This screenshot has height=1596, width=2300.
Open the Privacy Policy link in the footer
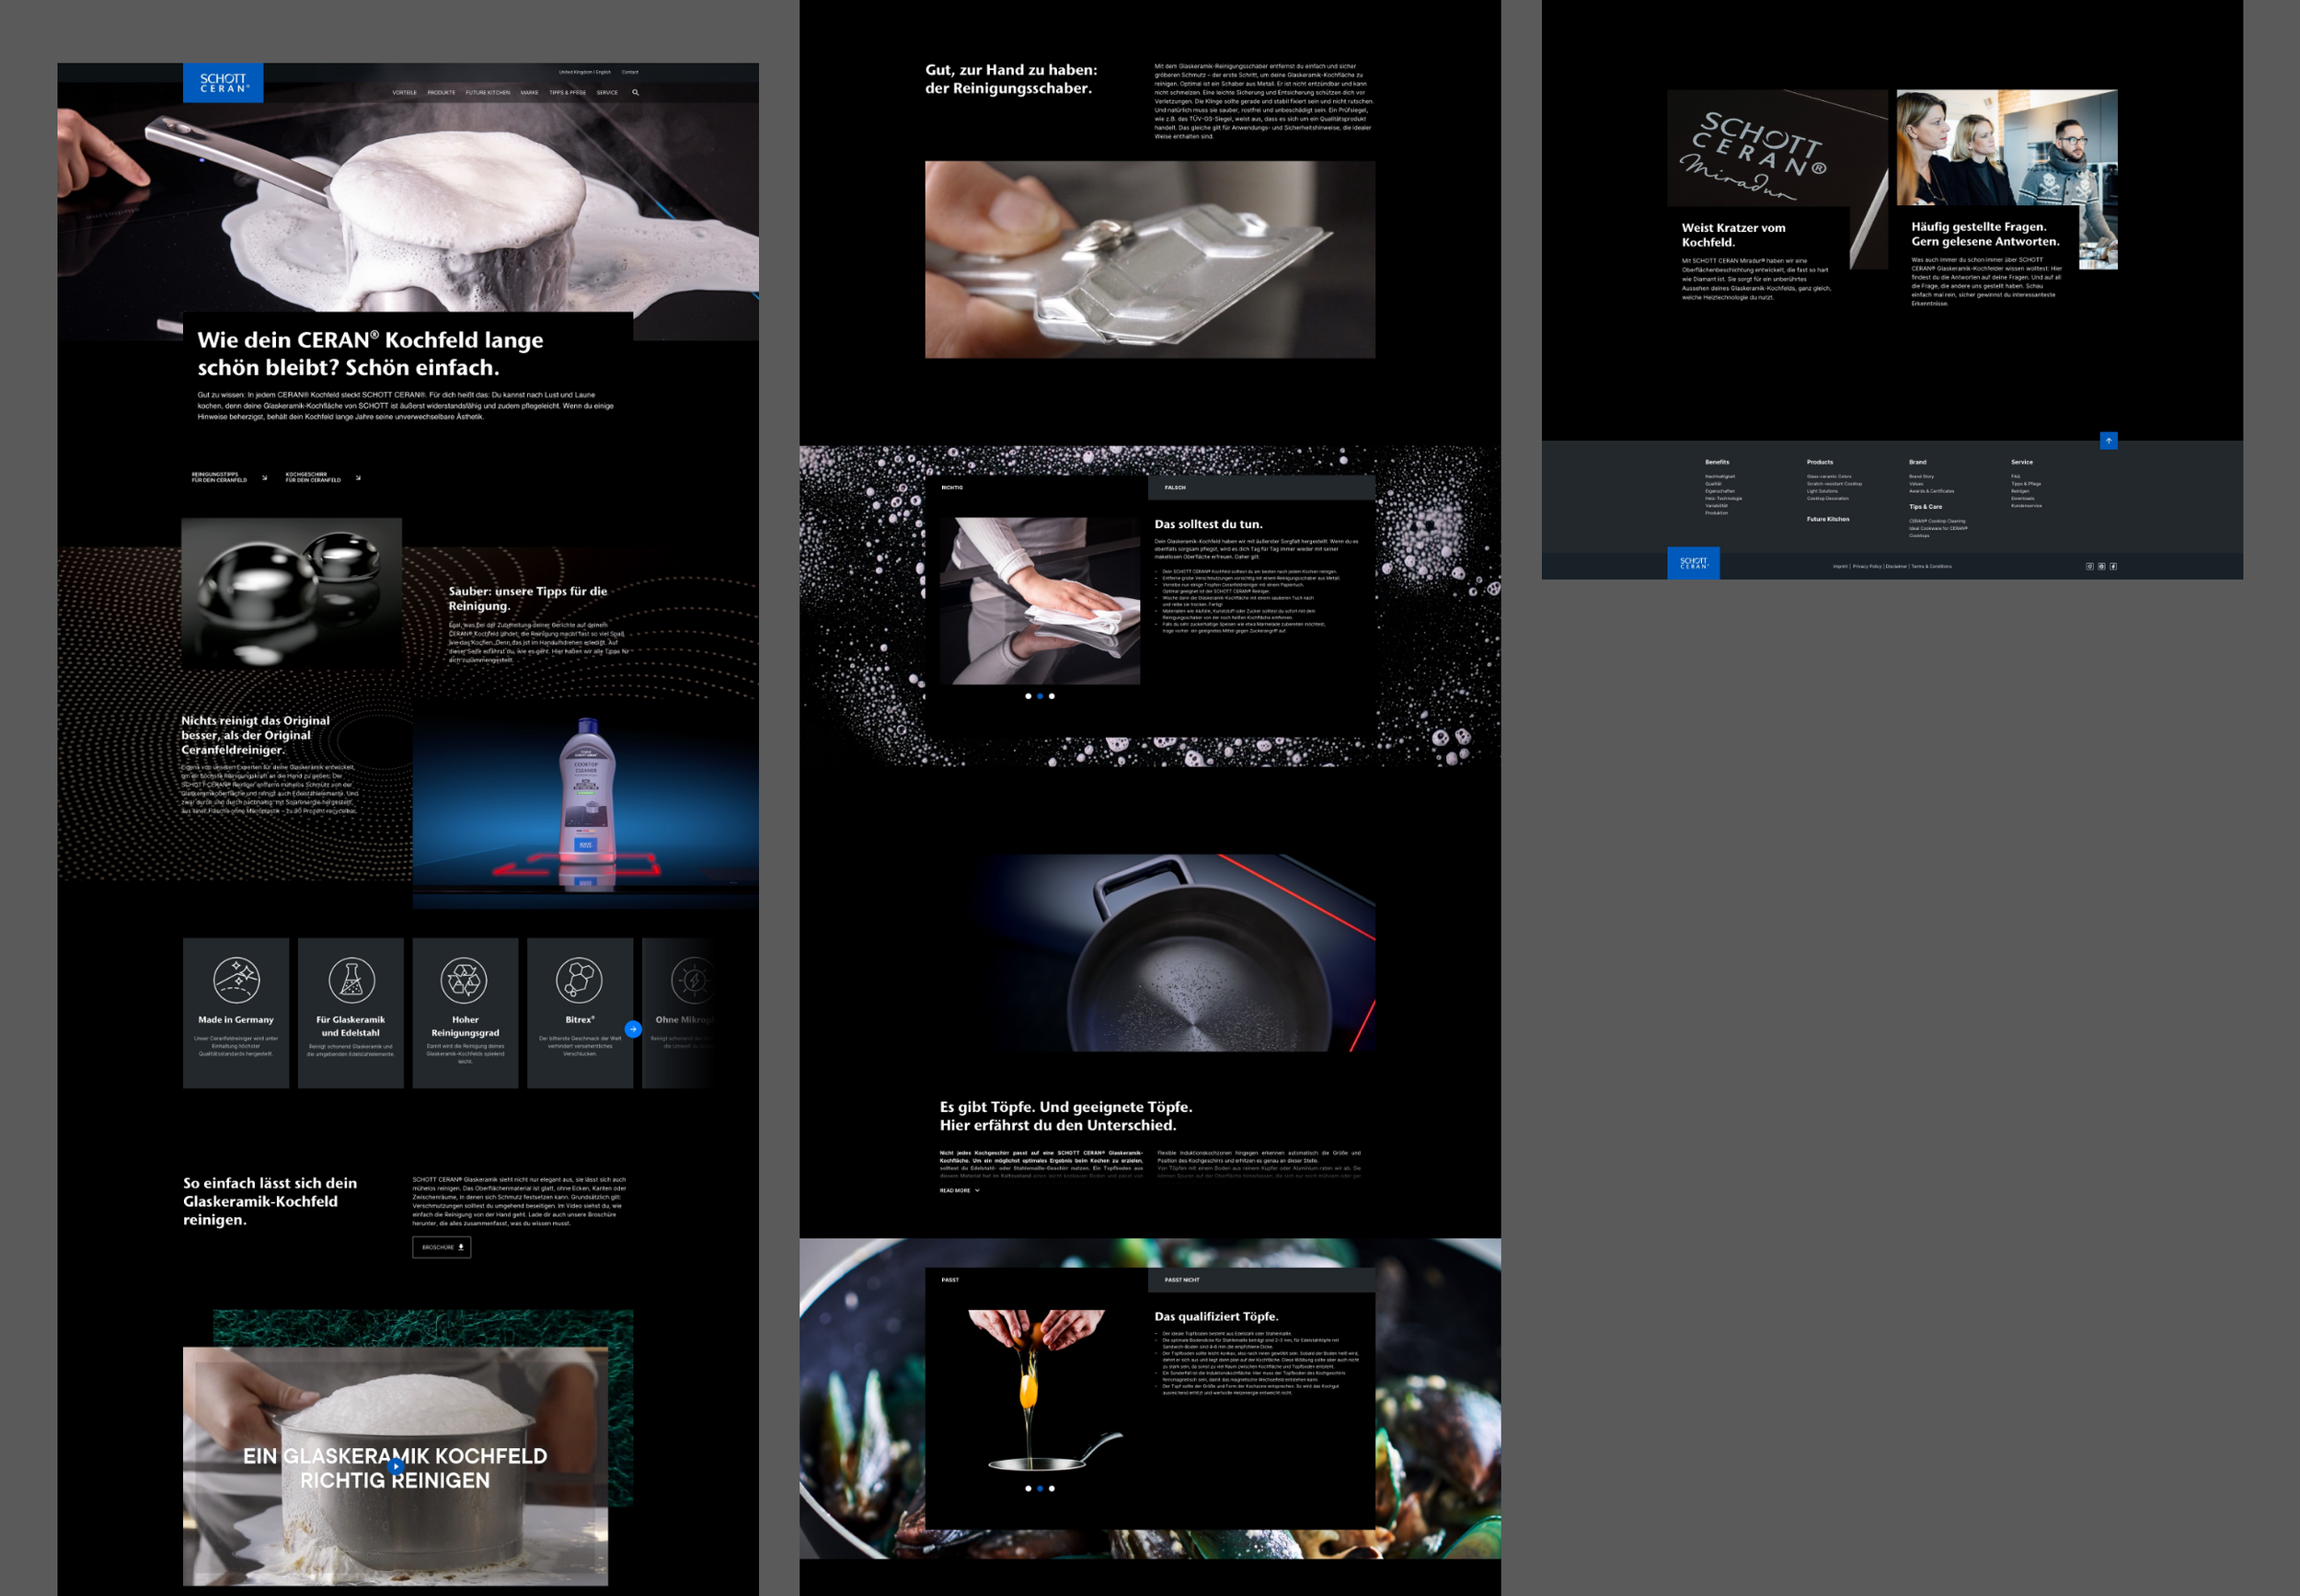[x=1867, y=565]
